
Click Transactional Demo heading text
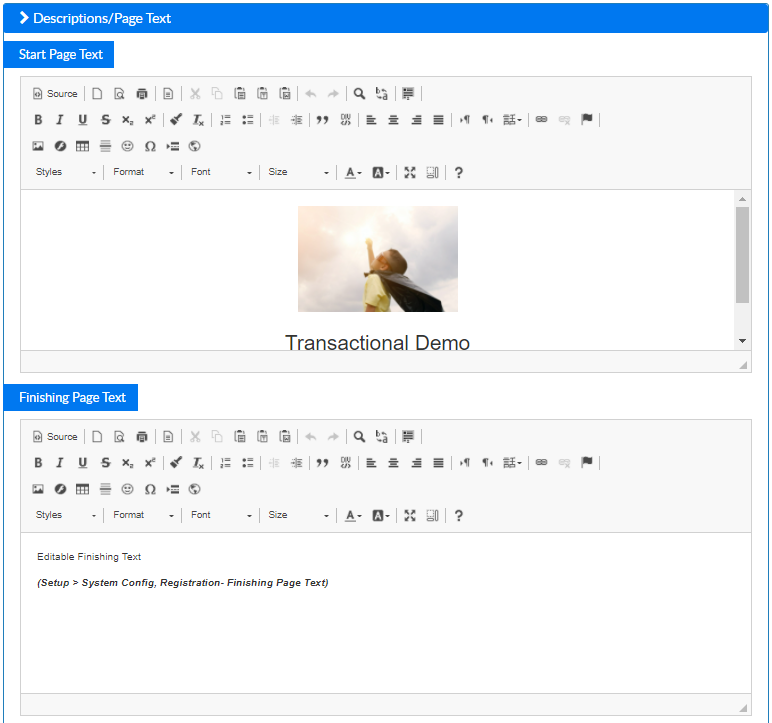378,342
